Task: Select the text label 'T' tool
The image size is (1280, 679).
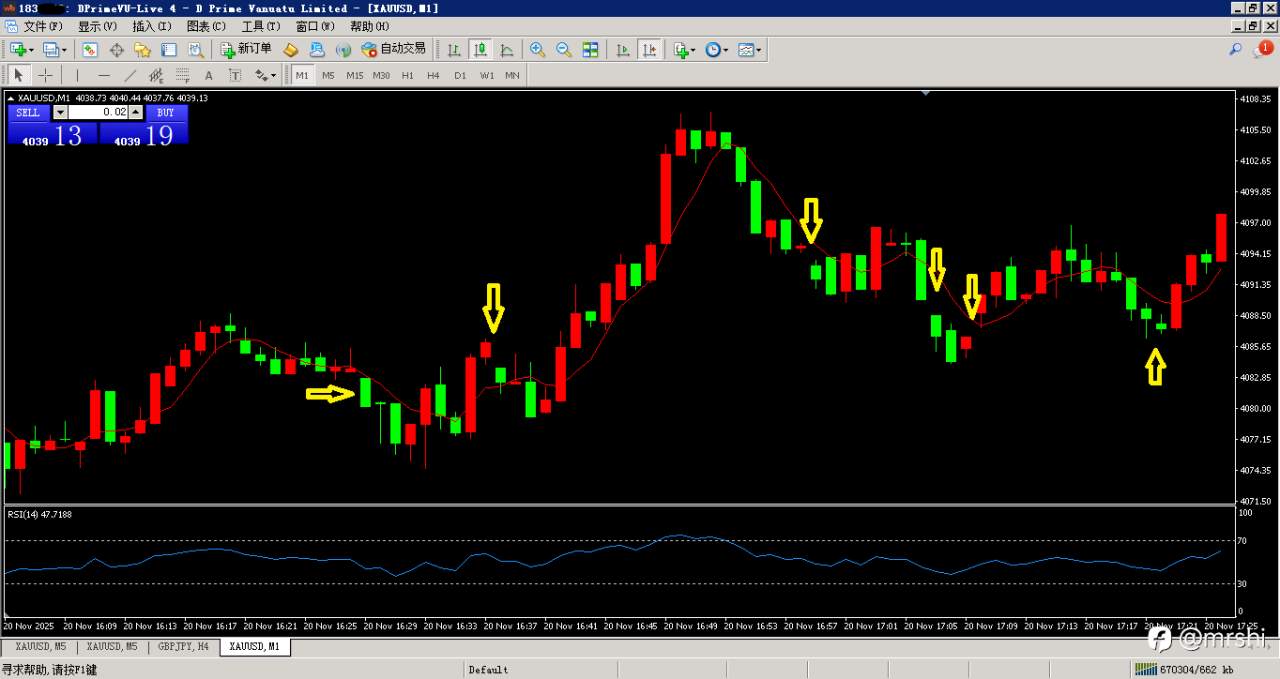Action: [235, 75]
